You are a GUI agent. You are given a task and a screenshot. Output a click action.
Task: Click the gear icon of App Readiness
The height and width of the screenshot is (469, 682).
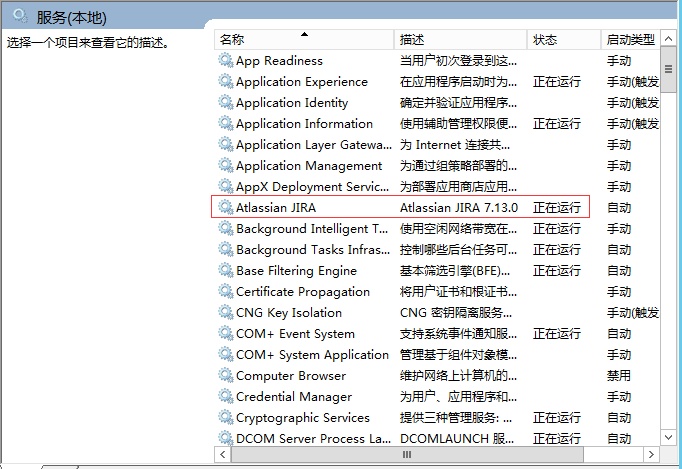click(x=226, y=60)
